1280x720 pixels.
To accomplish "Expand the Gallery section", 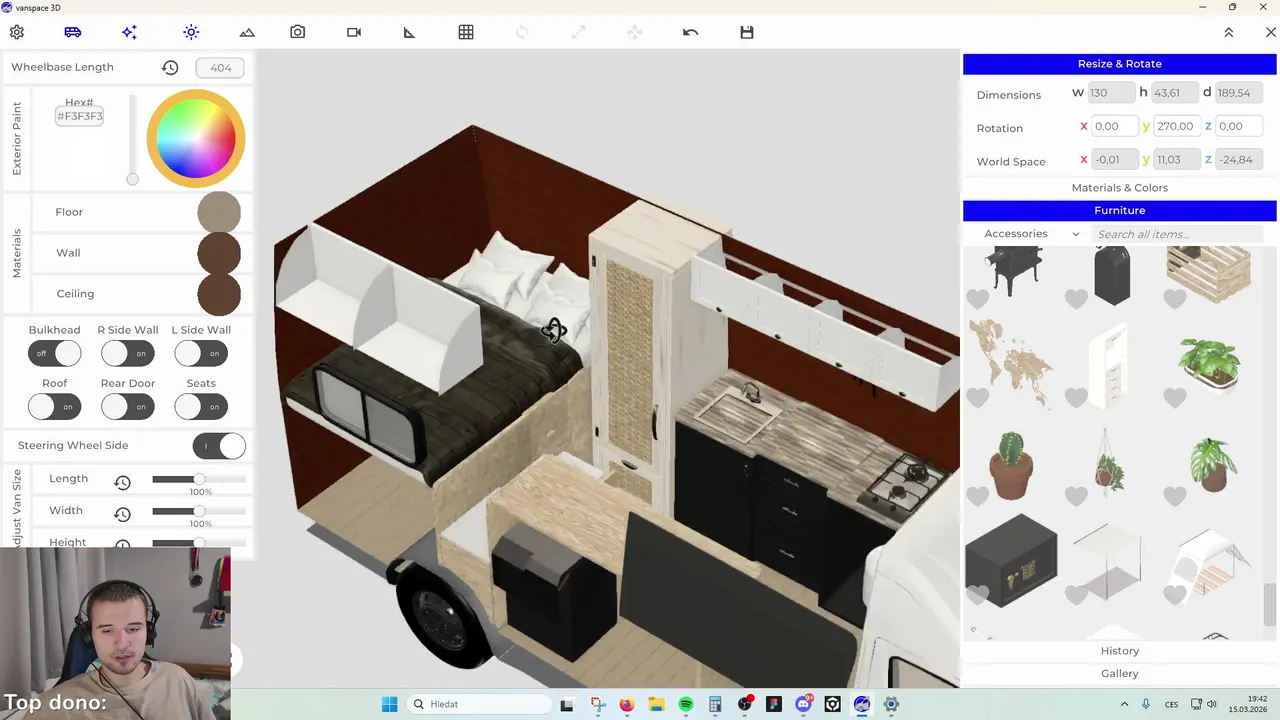I will [1120, 674].
